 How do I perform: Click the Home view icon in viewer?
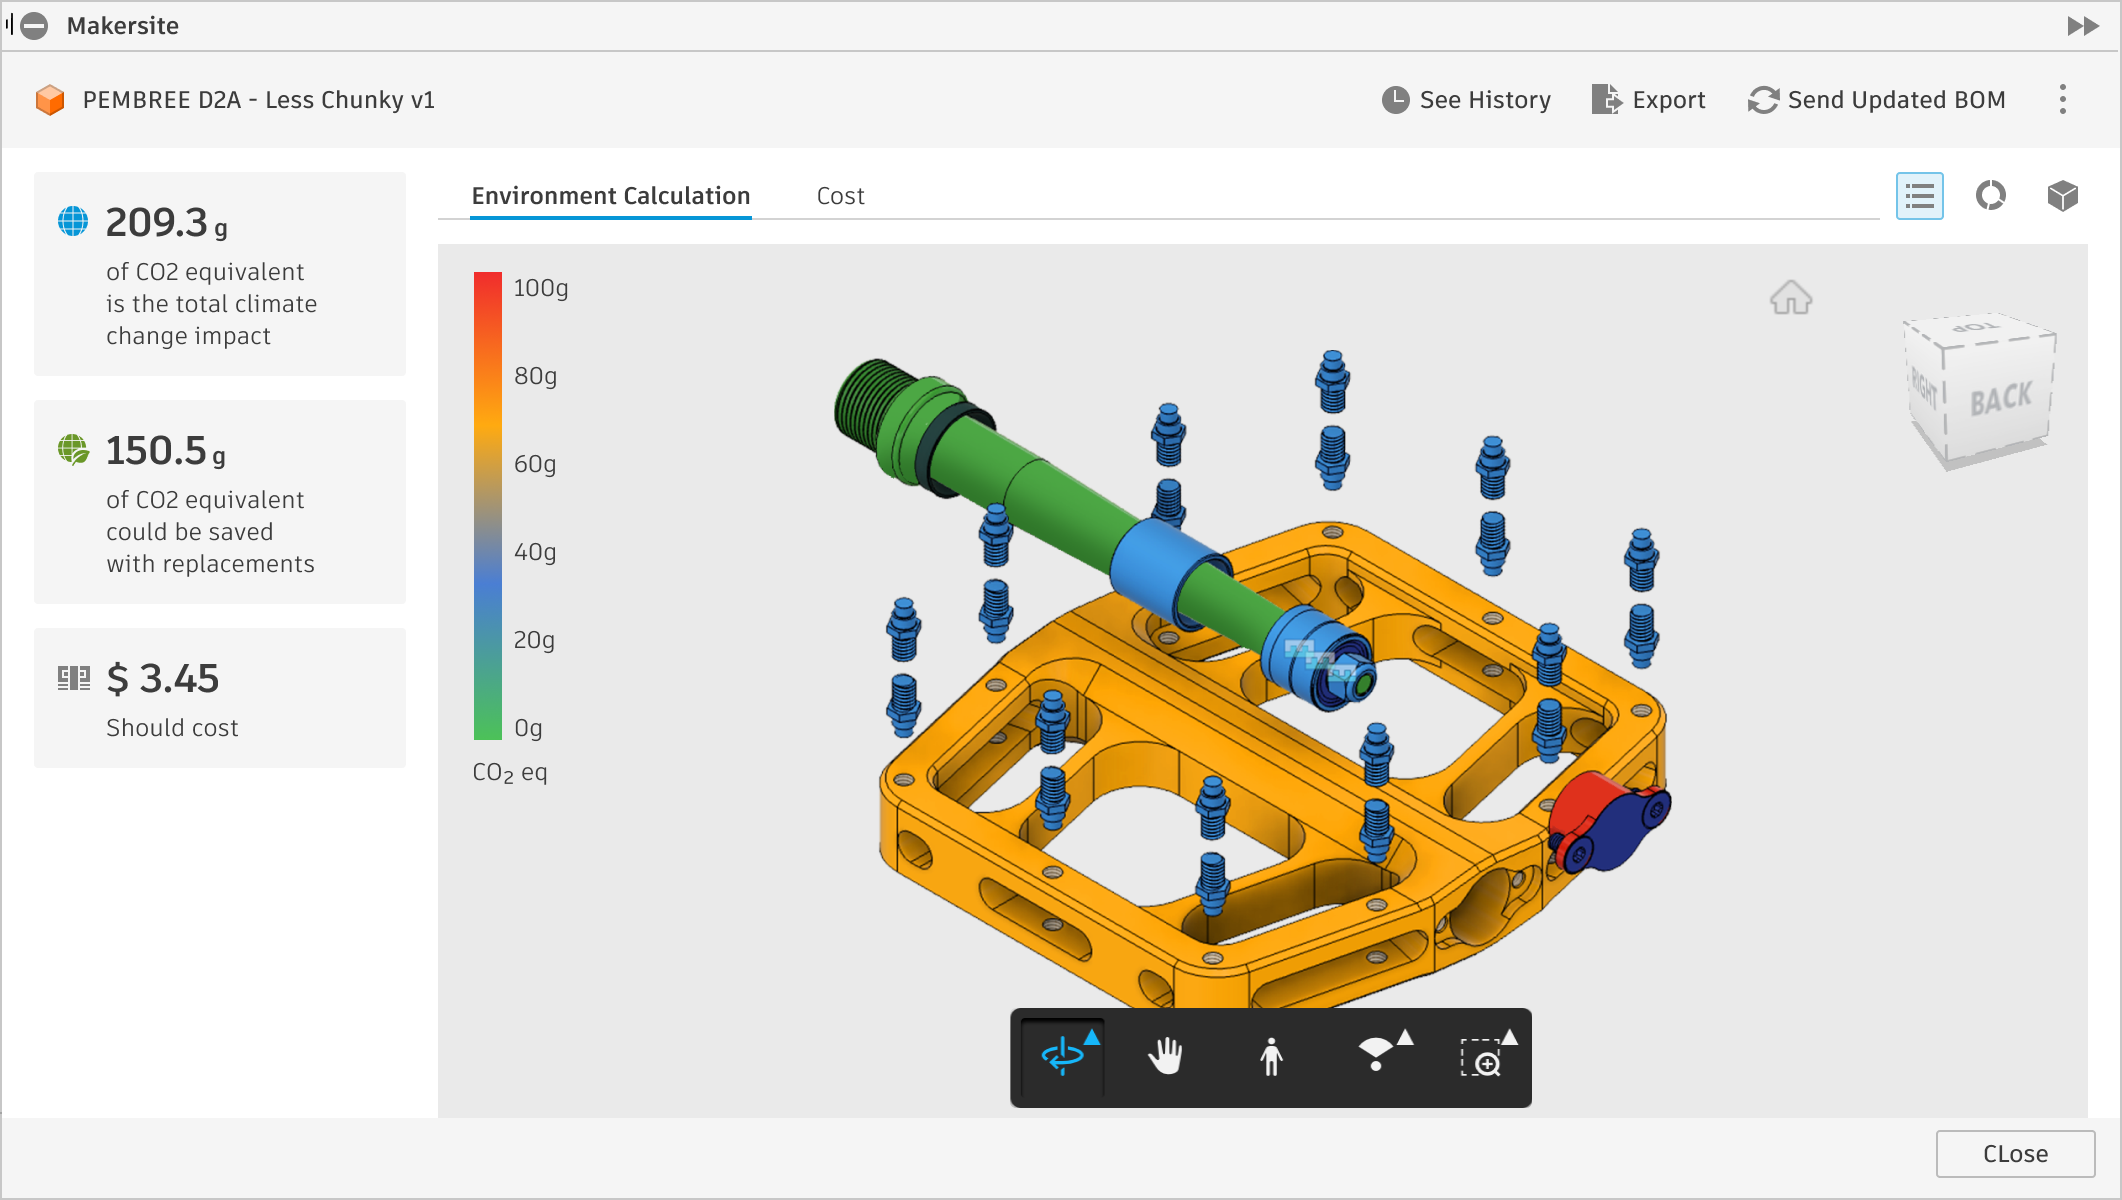pos(1791,298)
